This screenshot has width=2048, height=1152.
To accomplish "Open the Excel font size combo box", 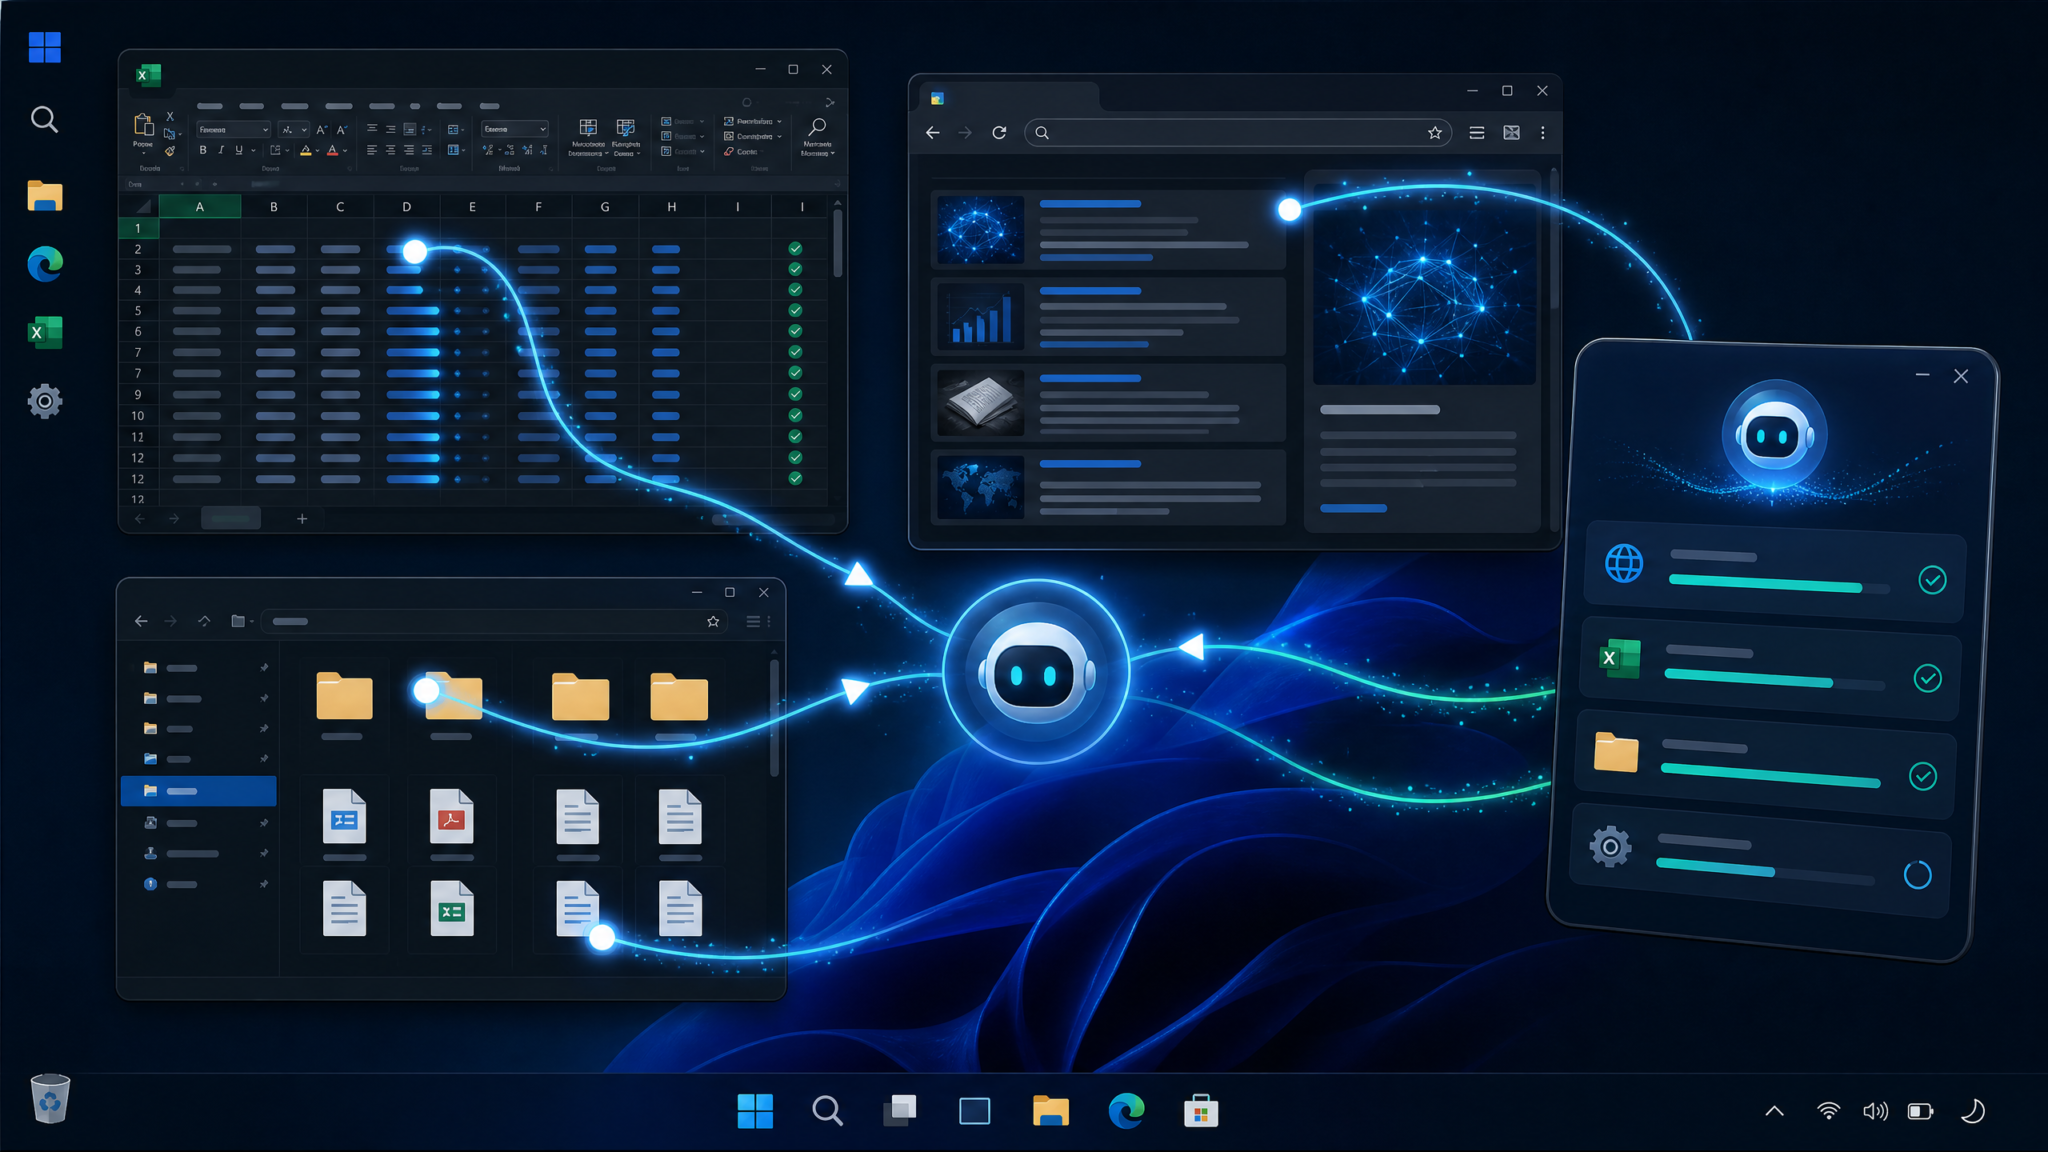I will pyautogui.click(x=294, y=129).
